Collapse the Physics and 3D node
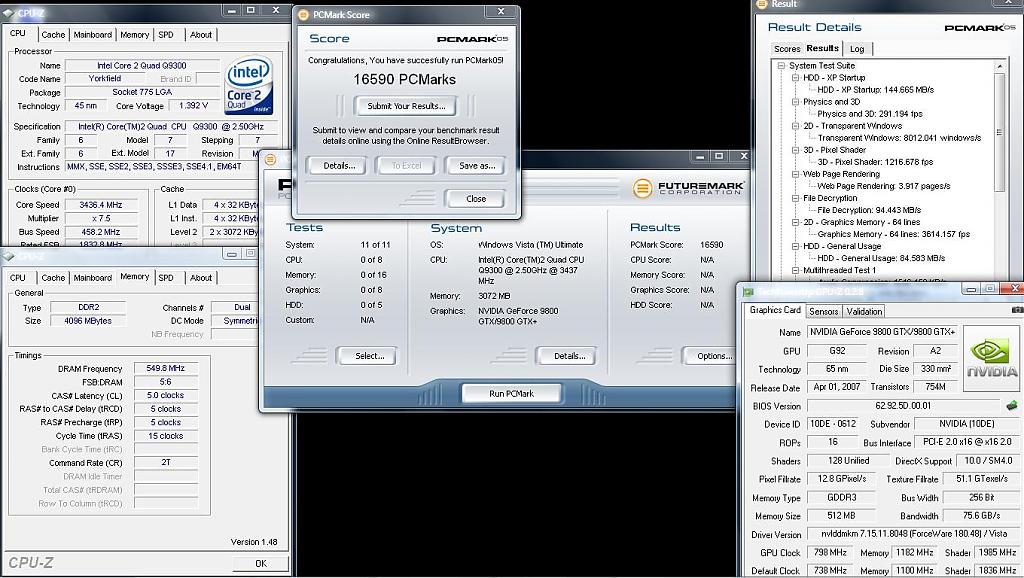This screenshot has width=1024, height=578. [x=795, y=102]
